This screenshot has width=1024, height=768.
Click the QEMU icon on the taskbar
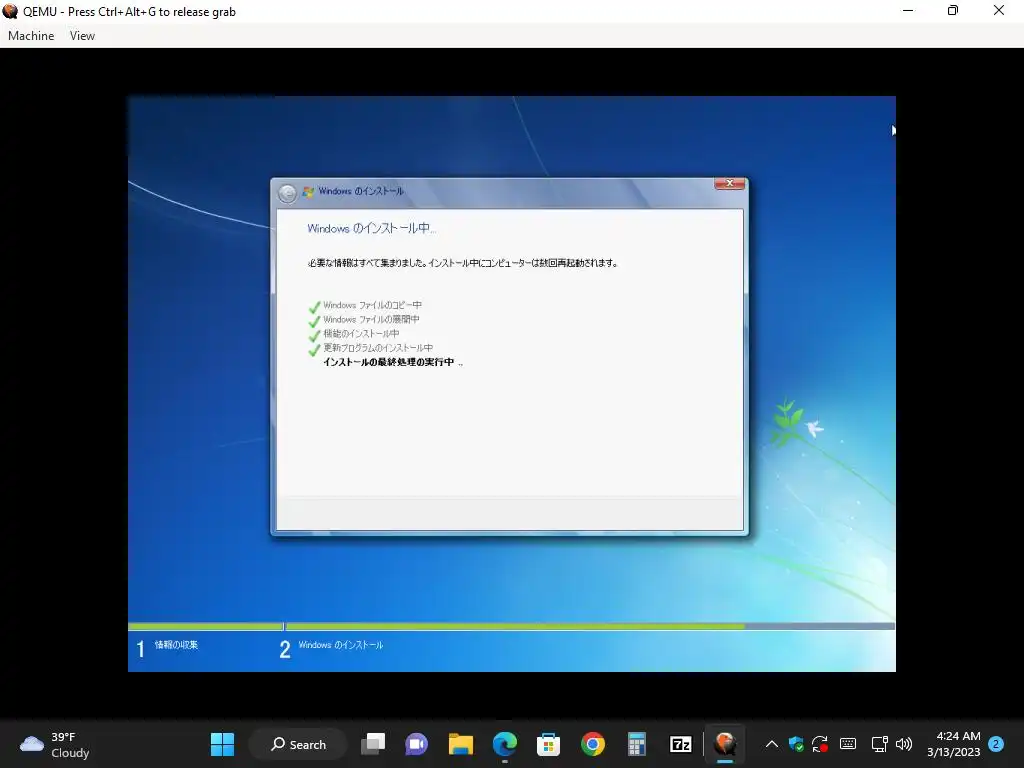[725, 744]
